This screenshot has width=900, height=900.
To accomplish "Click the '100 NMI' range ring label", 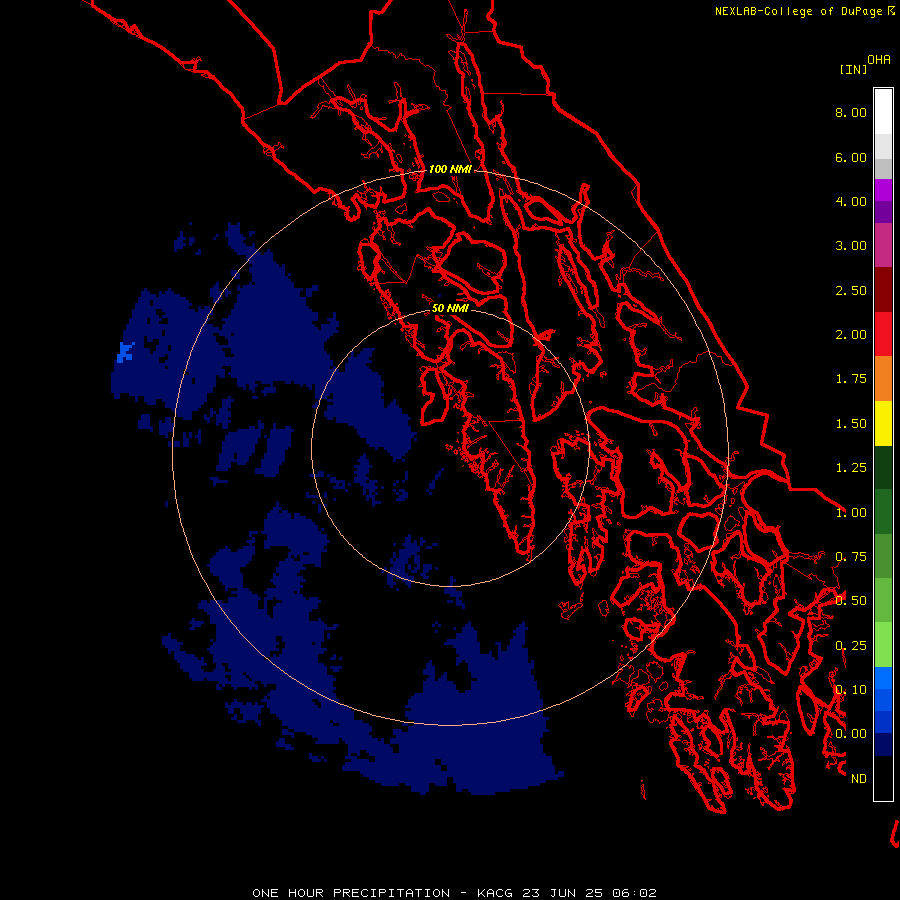I will [450, 169].
